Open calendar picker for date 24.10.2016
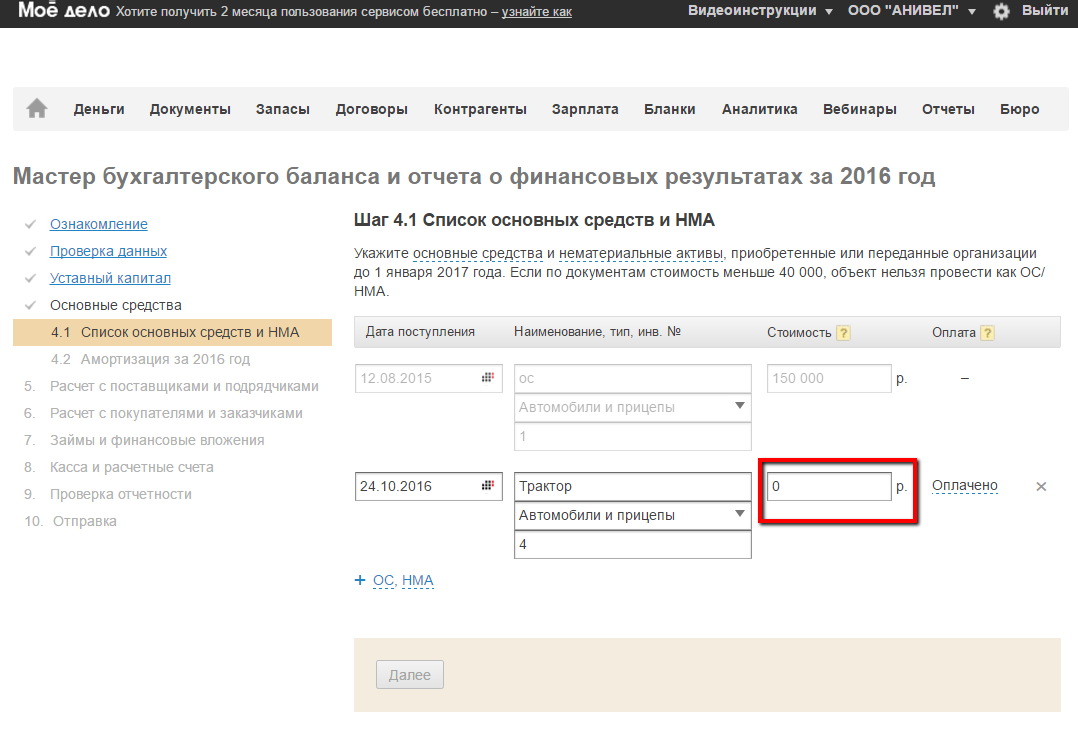The height and width of the screenshot is (729, 1078). click(x=488, y=486)
